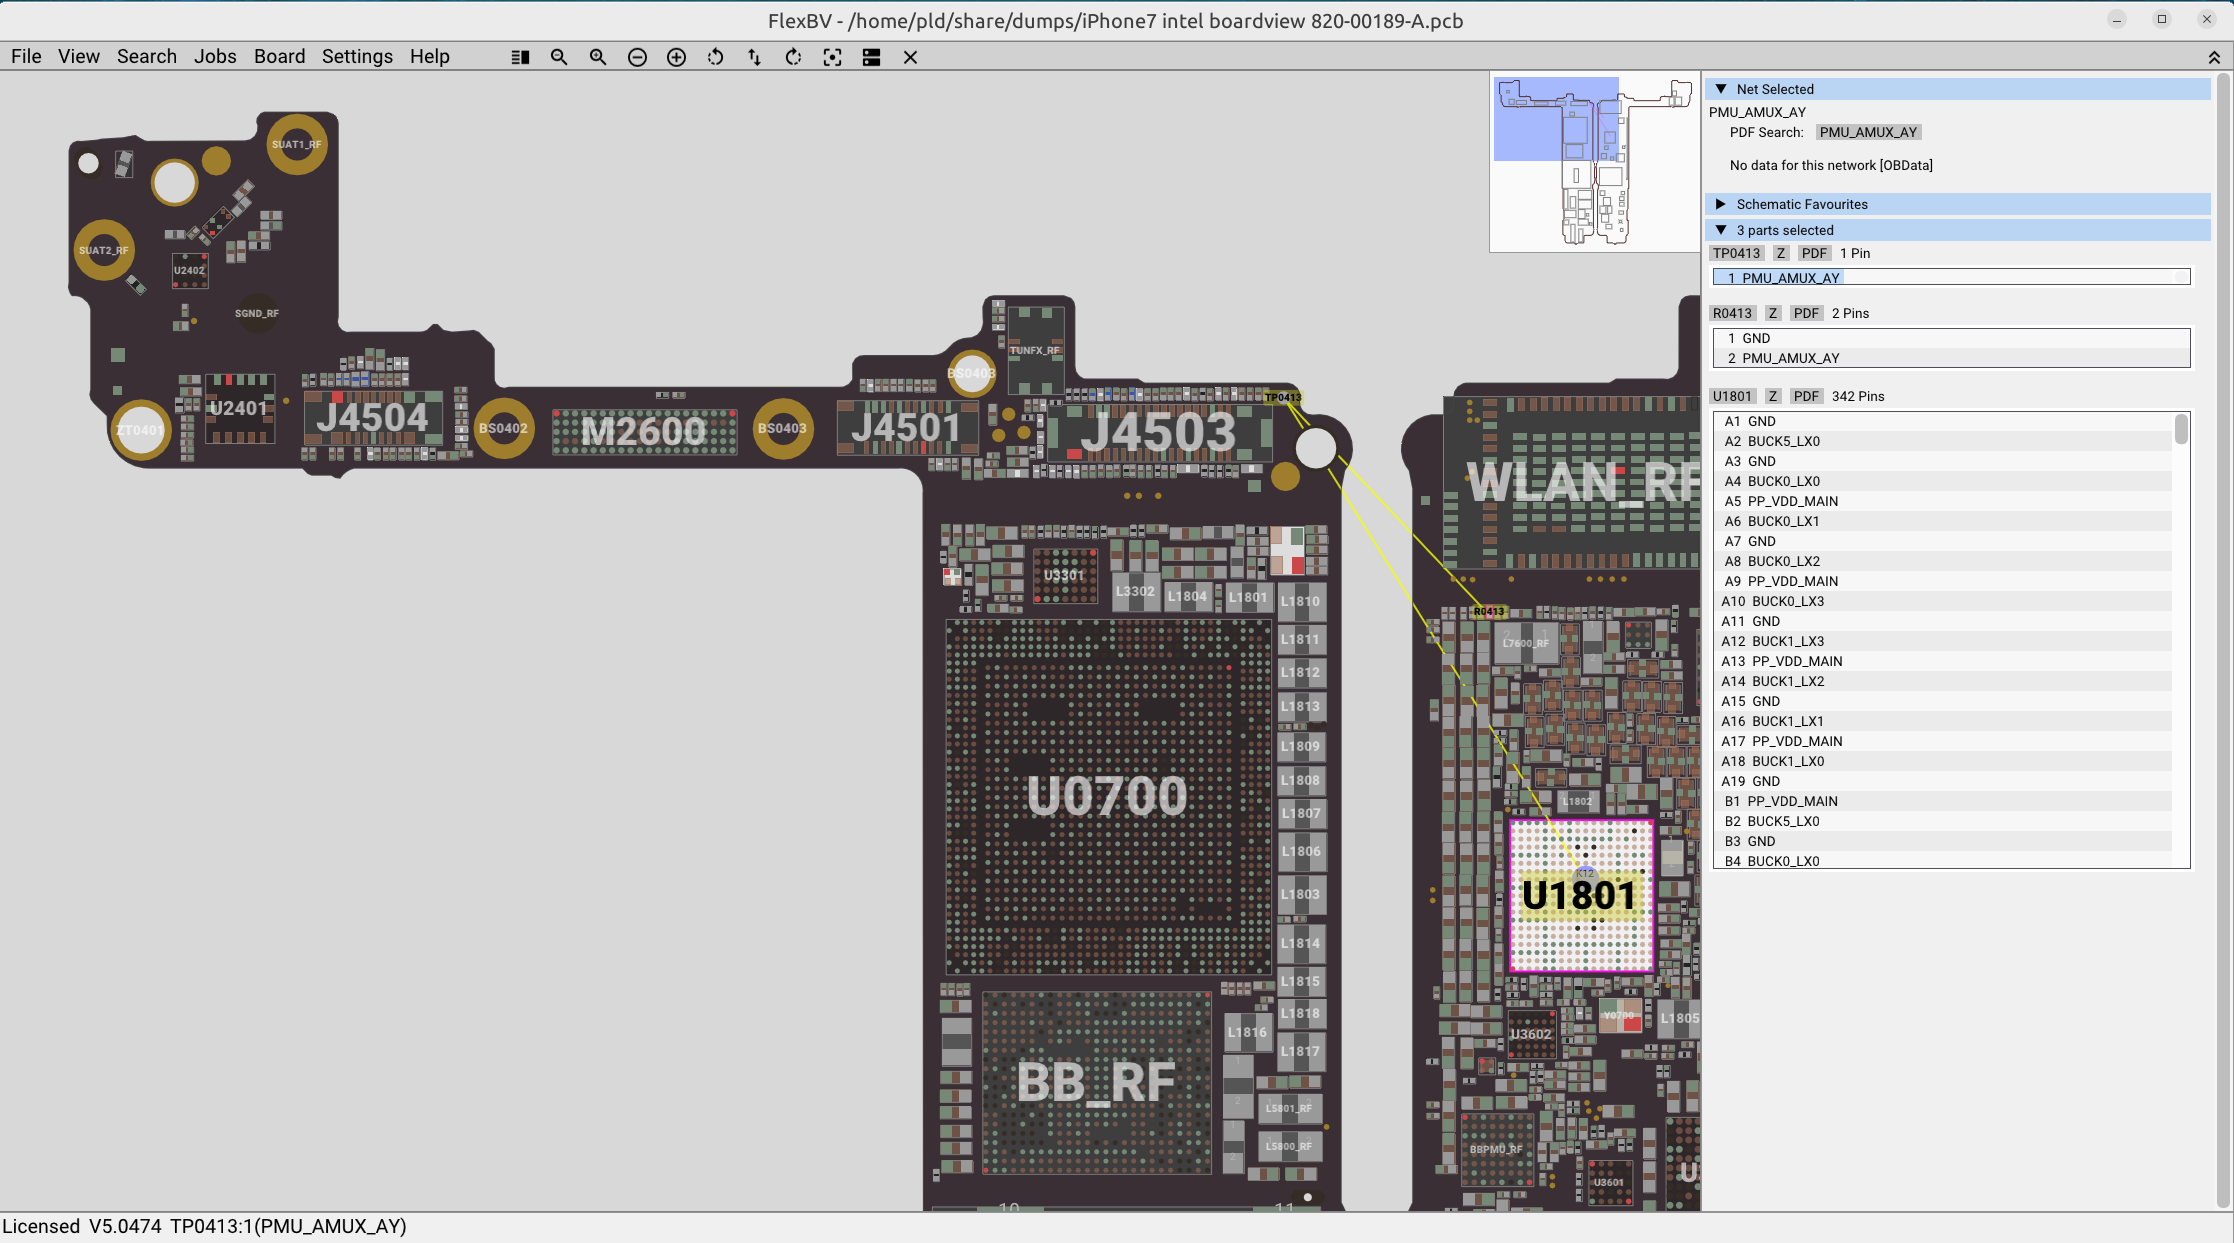2234x1243 pixels.
Task: Open the Settings menu
Action: (357, 57)
